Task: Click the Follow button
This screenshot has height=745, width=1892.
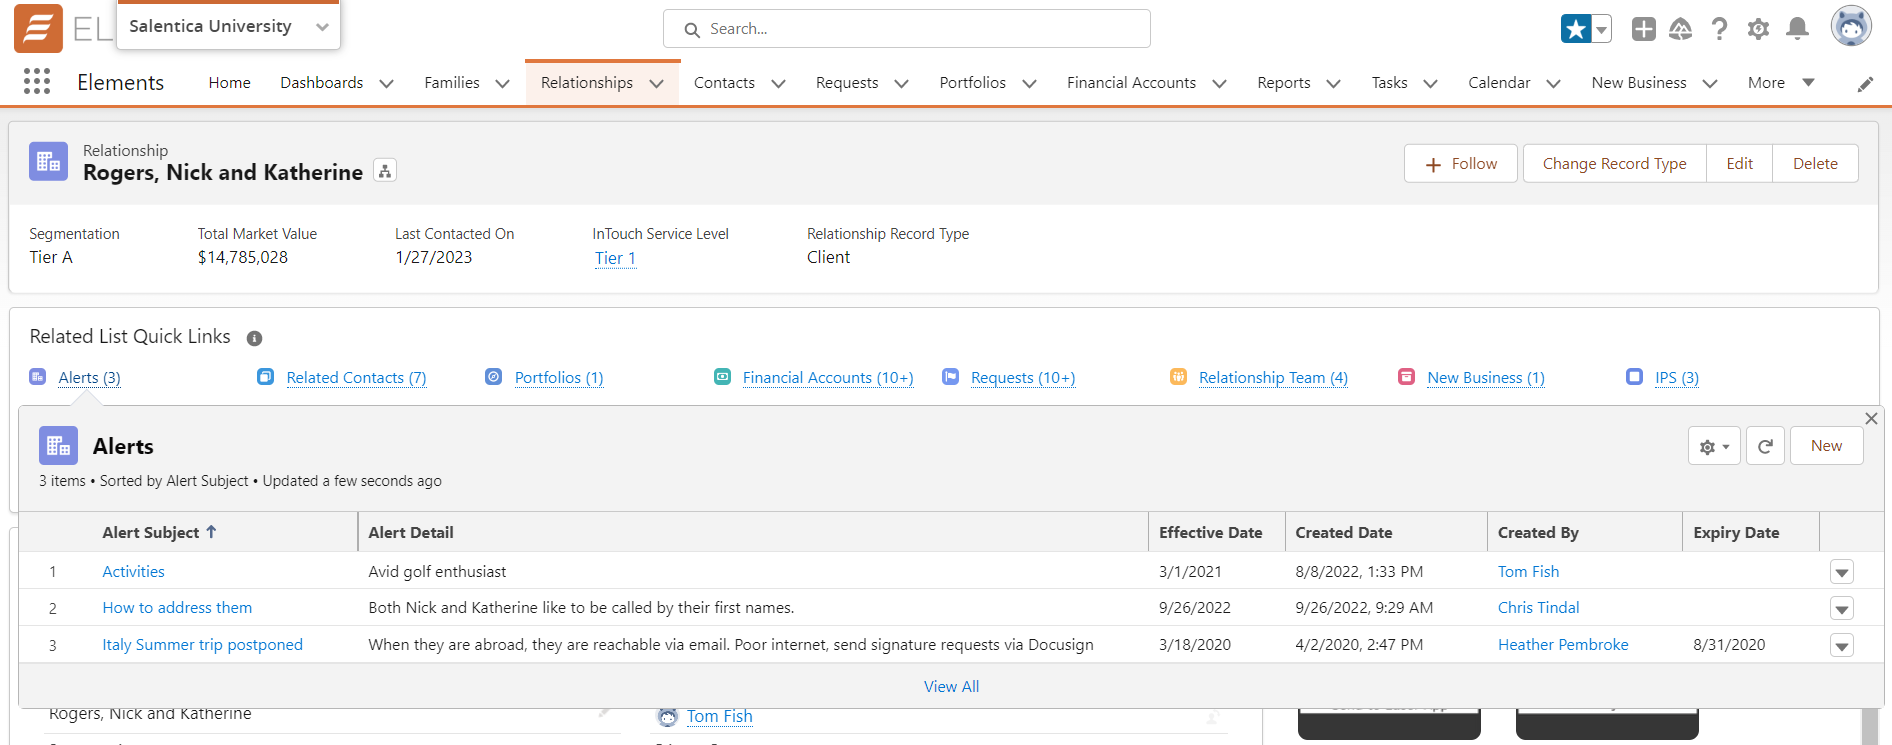Action: click(x=1460, y=164)
